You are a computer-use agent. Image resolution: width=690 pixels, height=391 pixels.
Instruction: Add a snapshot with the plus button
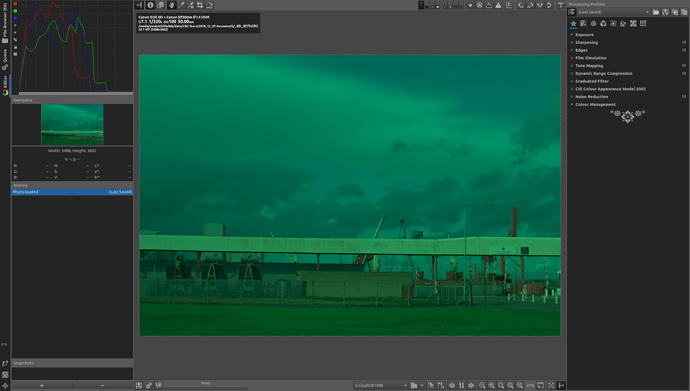coord(42,386)
